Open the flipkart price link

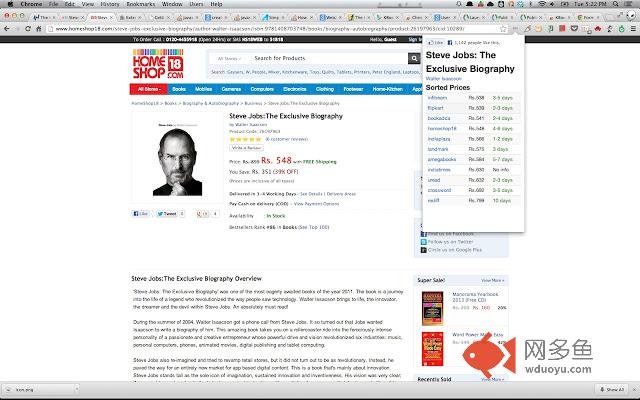point(435,108)
